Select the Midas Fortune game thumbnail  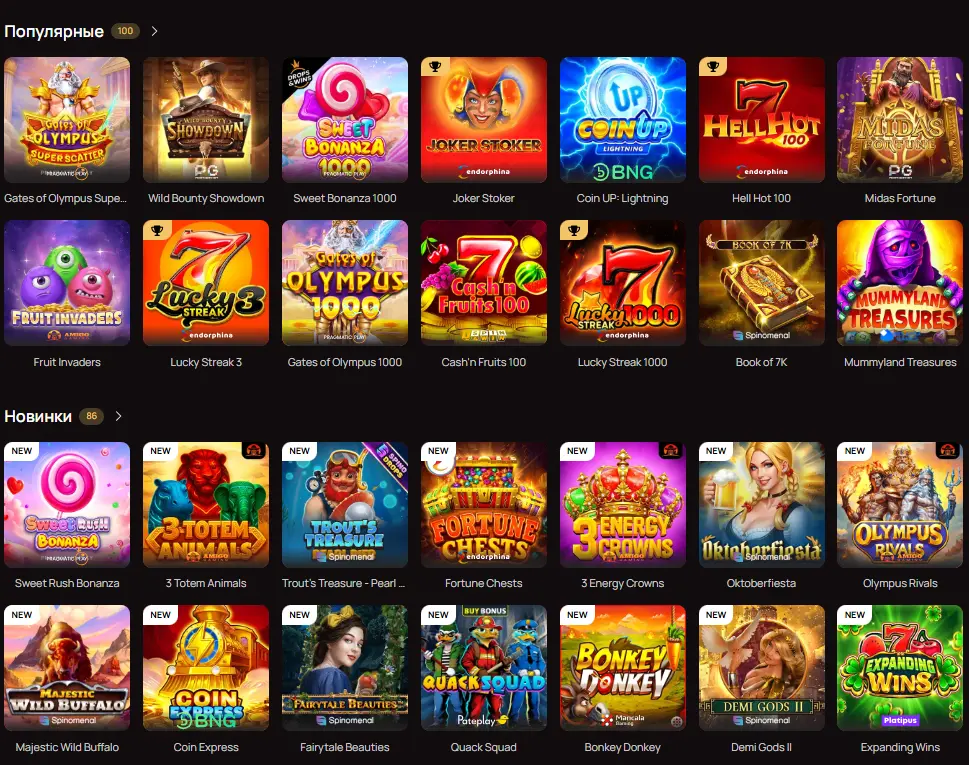(900, 120)
